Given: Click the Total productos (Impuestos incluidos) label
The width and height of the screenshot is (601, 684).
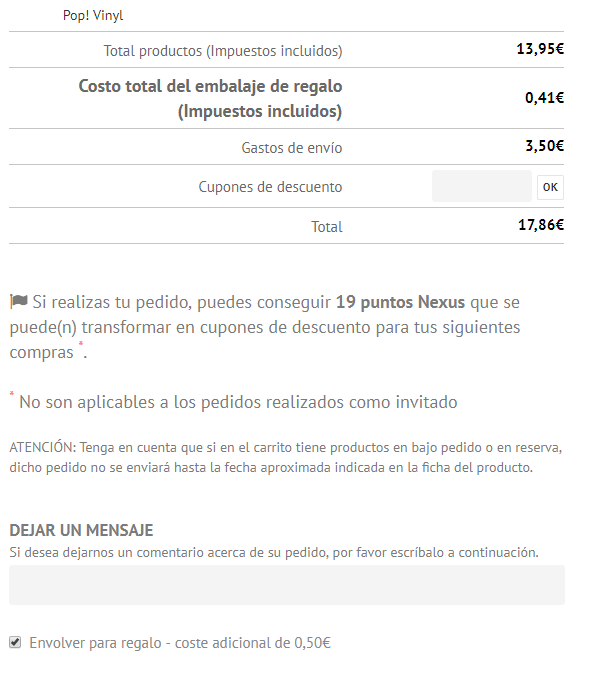Looking at the screenshot, I should 223,51.
